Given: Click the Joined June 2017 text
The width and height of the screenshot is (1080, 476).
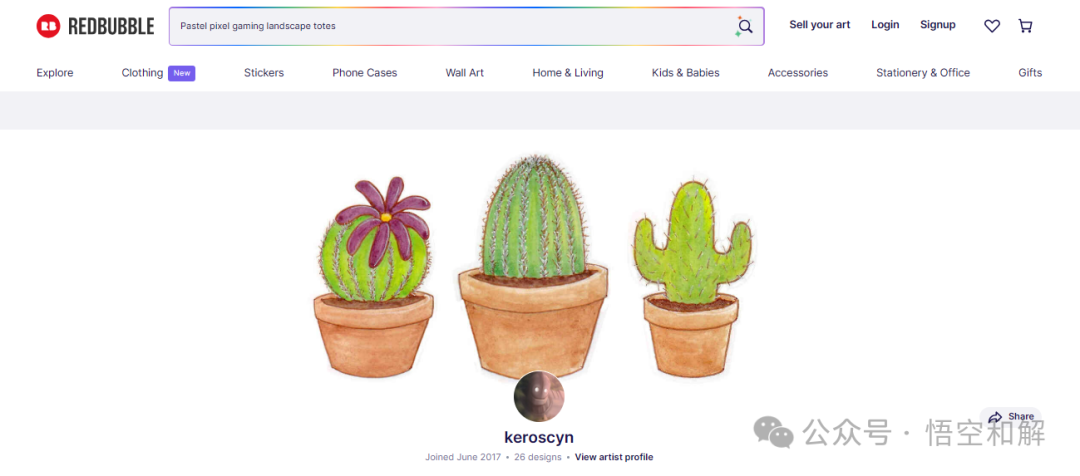Looking at the screenshot, I should click(x=462, y=457).
